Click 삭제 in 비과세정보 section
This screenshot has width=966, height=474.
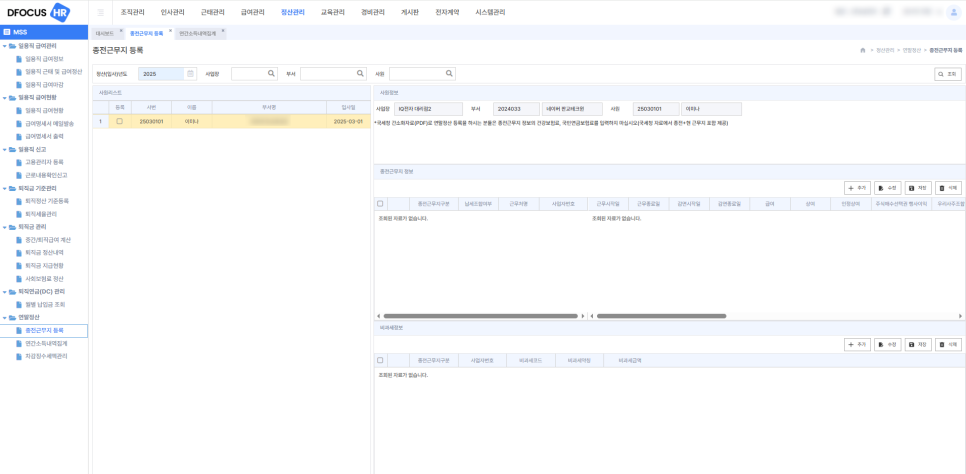coord(948,345)
